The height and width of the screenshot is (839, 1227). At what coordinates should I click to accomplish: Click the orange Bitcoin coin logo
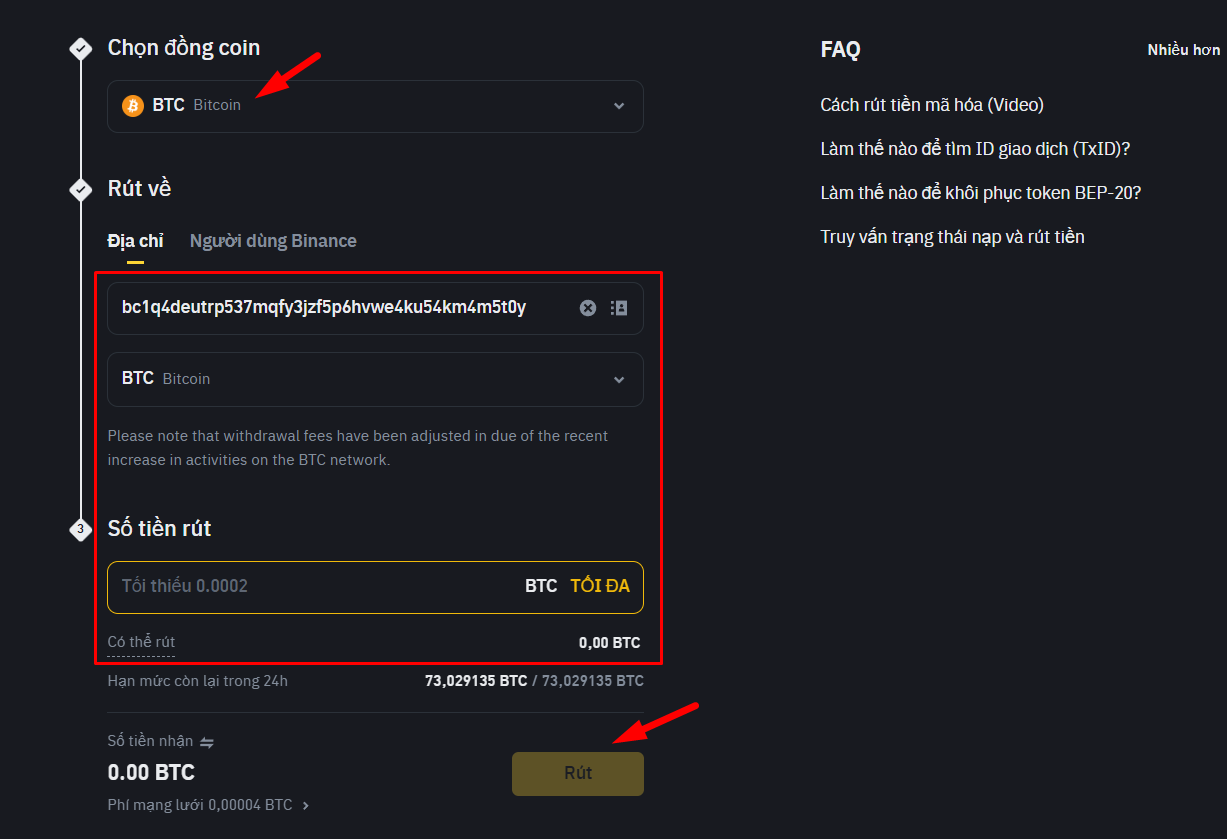(133, 105)
